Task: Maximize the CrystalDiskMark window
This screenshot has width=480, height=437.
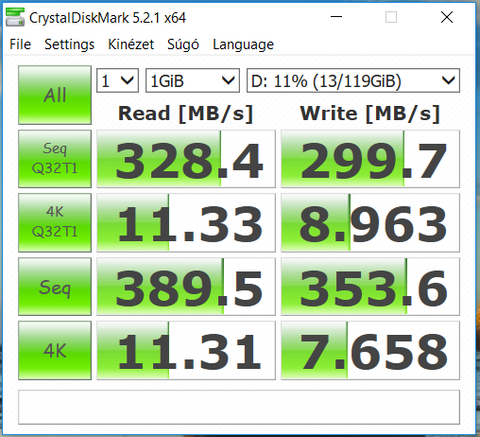Action: click(391, 17)
